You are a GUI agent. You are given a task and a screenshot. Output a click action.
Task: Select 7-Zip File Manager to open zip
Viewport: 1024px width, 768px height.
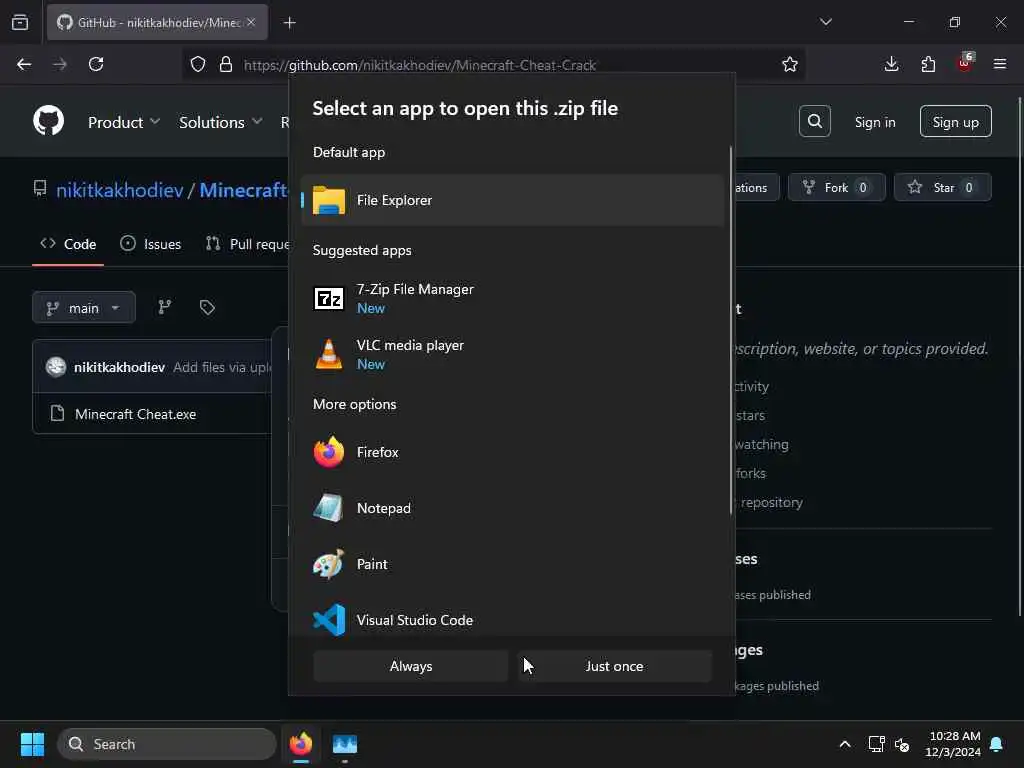(x=512, y=298)
